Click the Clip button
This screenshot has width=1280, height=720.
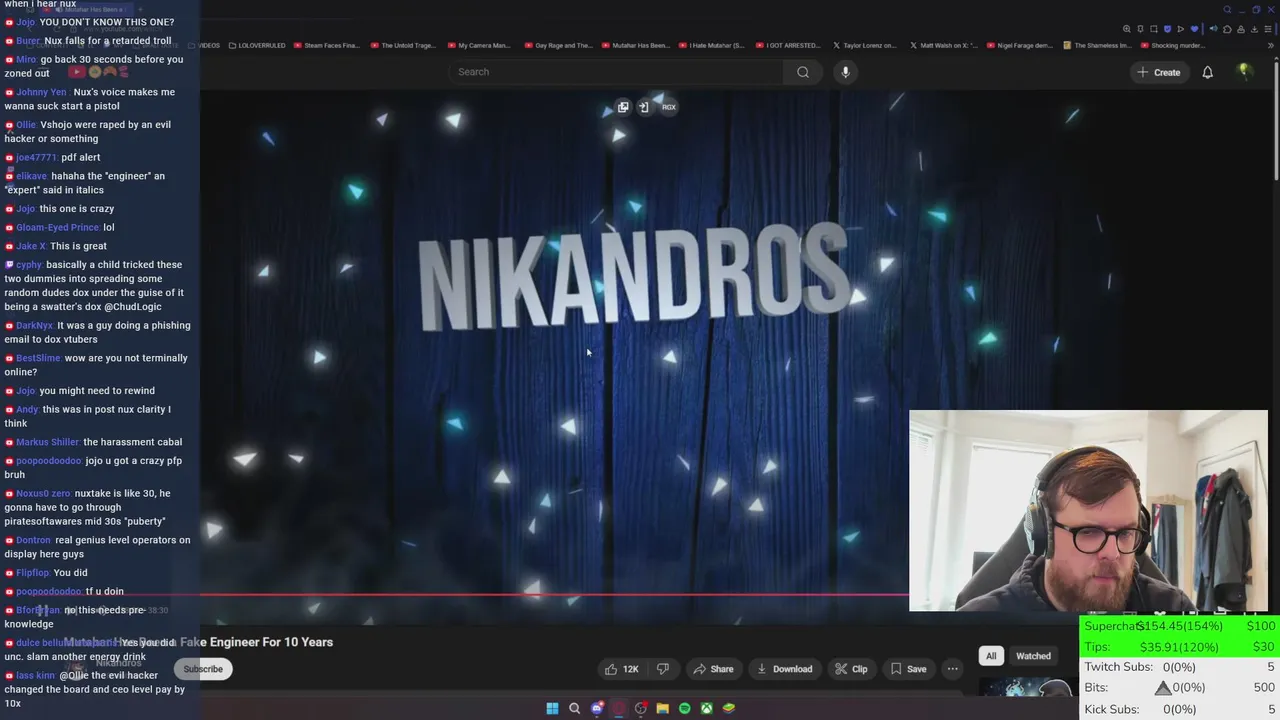[852, 669]
